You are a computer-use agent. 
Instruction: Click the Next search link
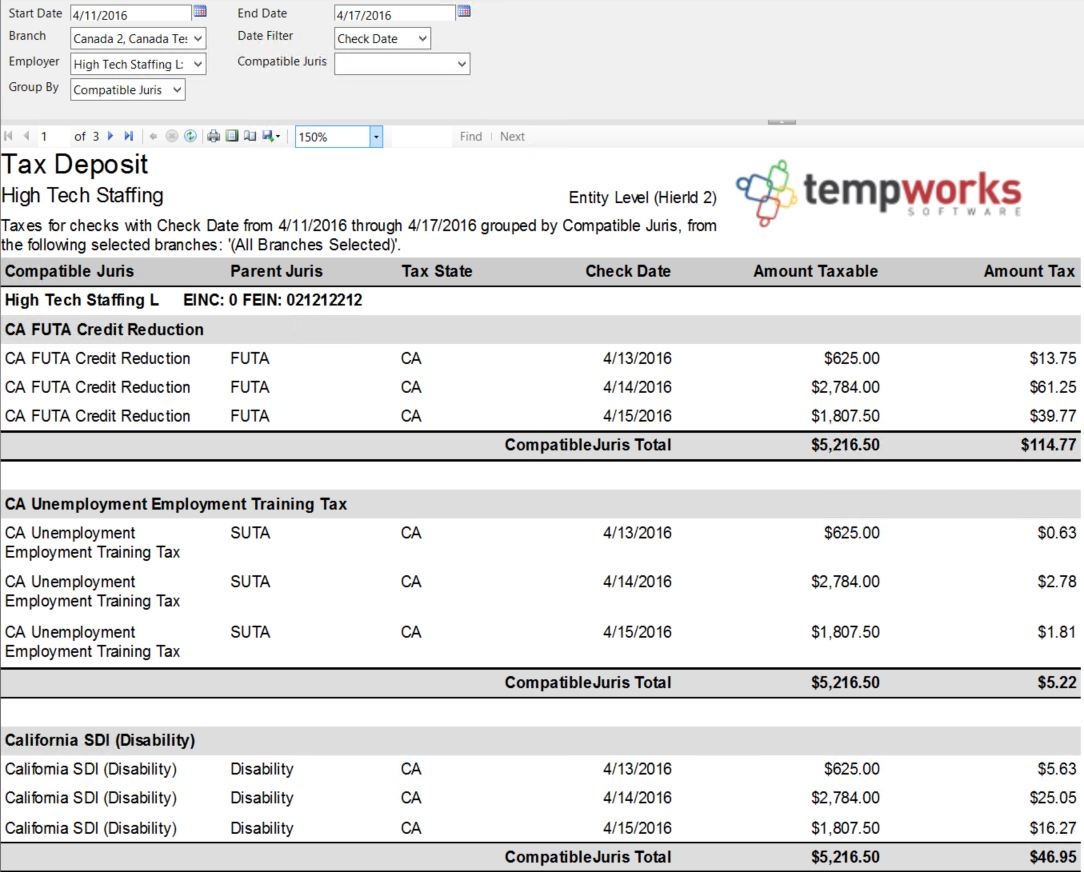point(512,136)
